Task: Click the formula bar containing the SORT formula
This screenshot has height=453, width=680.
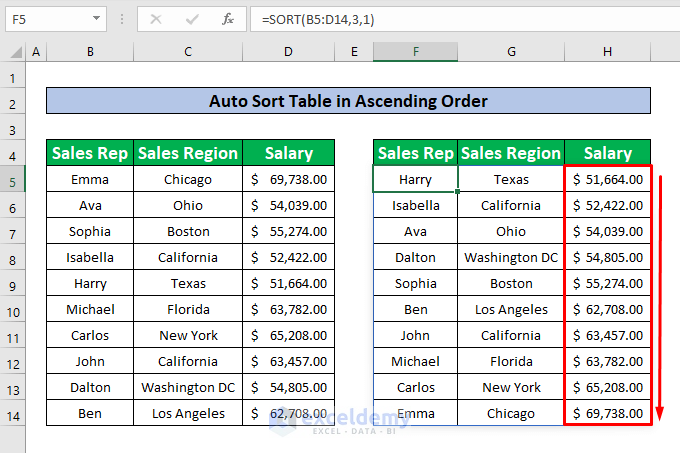Action: point(450,18)
